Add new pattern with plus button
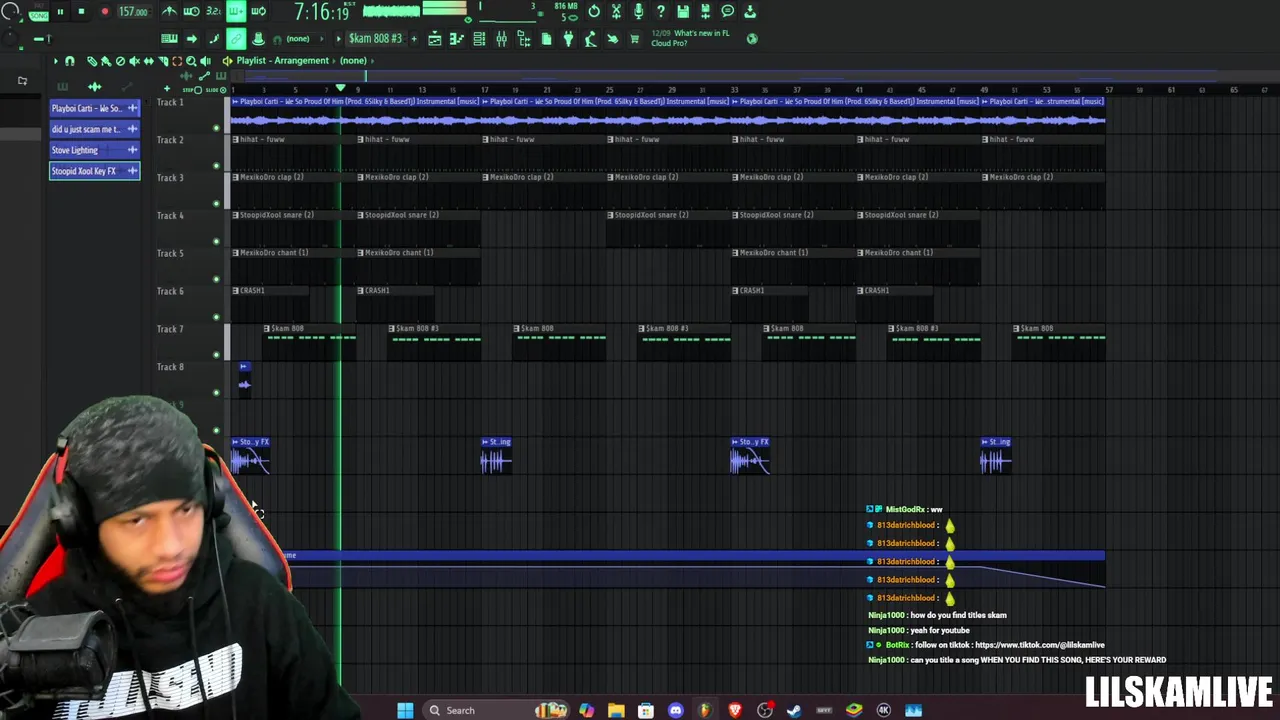The width and height of the screenshot is (1280, 720). [414, 38]
